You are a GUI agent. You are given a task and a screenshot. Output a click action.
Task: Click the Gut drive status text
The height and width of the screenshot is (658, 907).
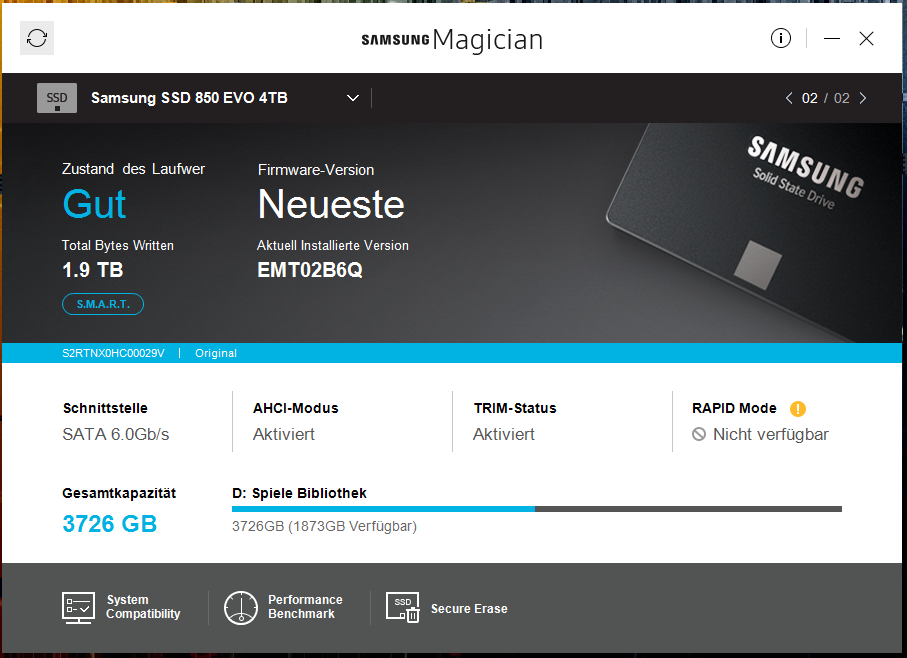coord(94,205)
